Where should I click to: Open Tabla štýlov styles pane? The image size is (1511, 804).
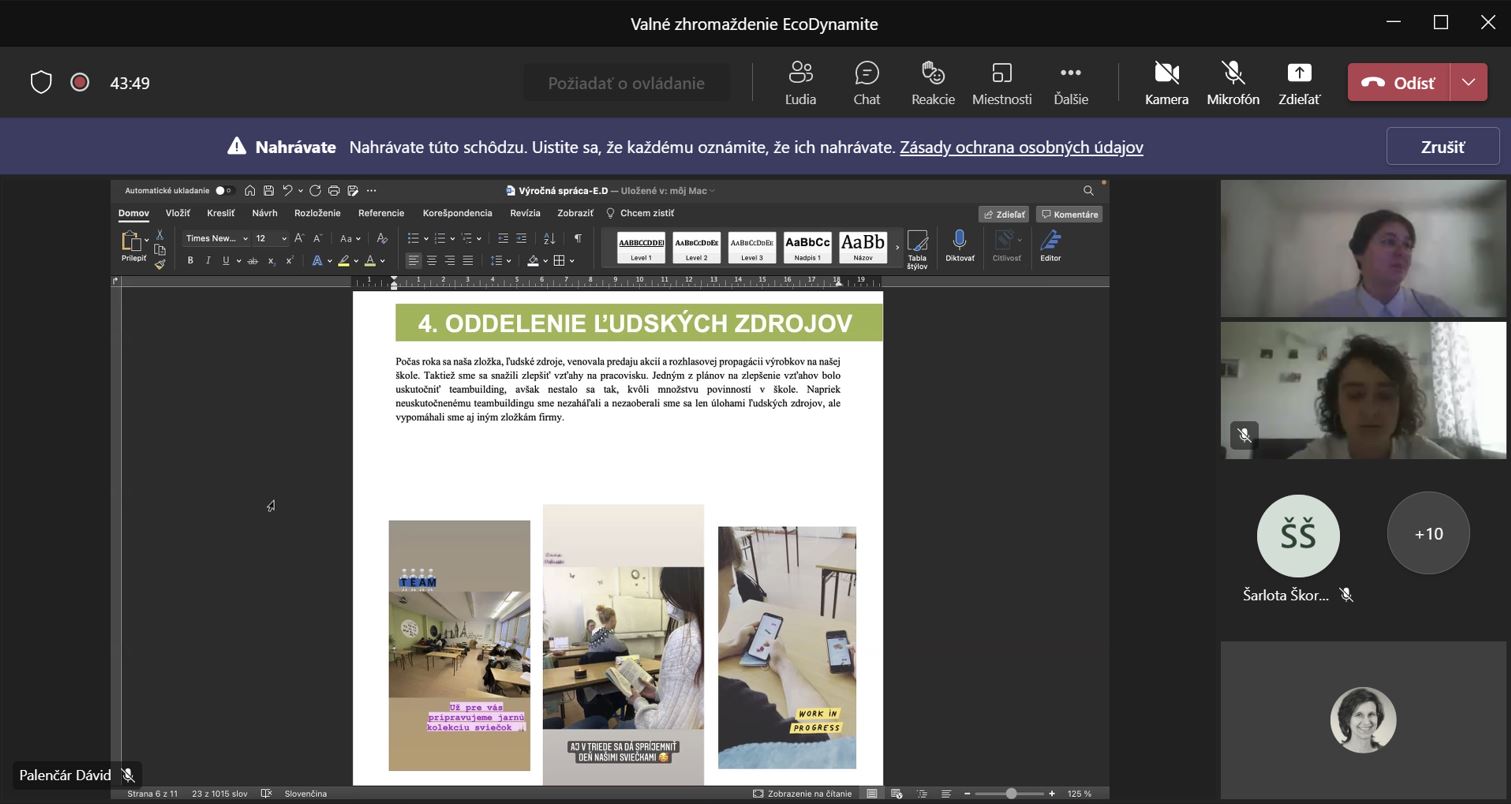click(917, 249)
